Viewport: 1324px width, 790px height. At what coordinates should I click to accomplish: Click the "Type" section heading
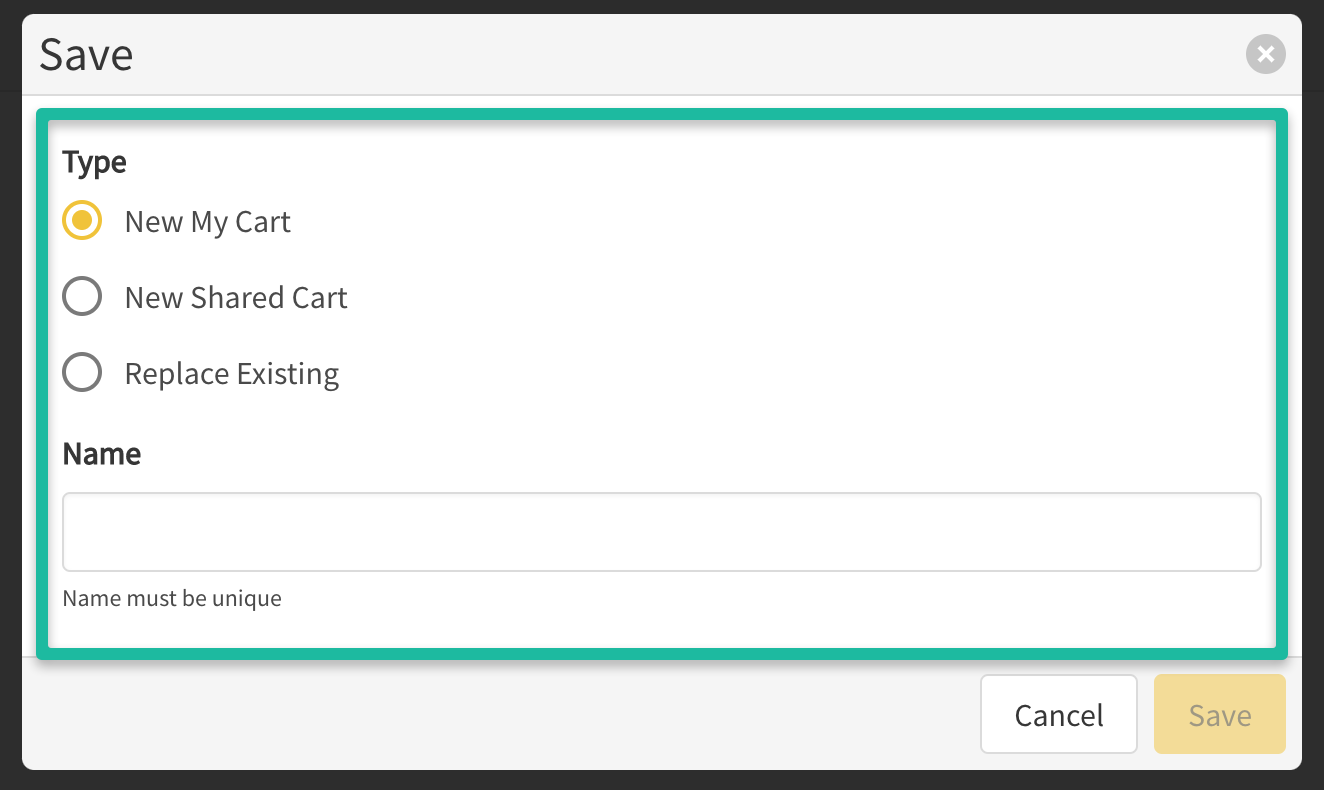(94, 162)
